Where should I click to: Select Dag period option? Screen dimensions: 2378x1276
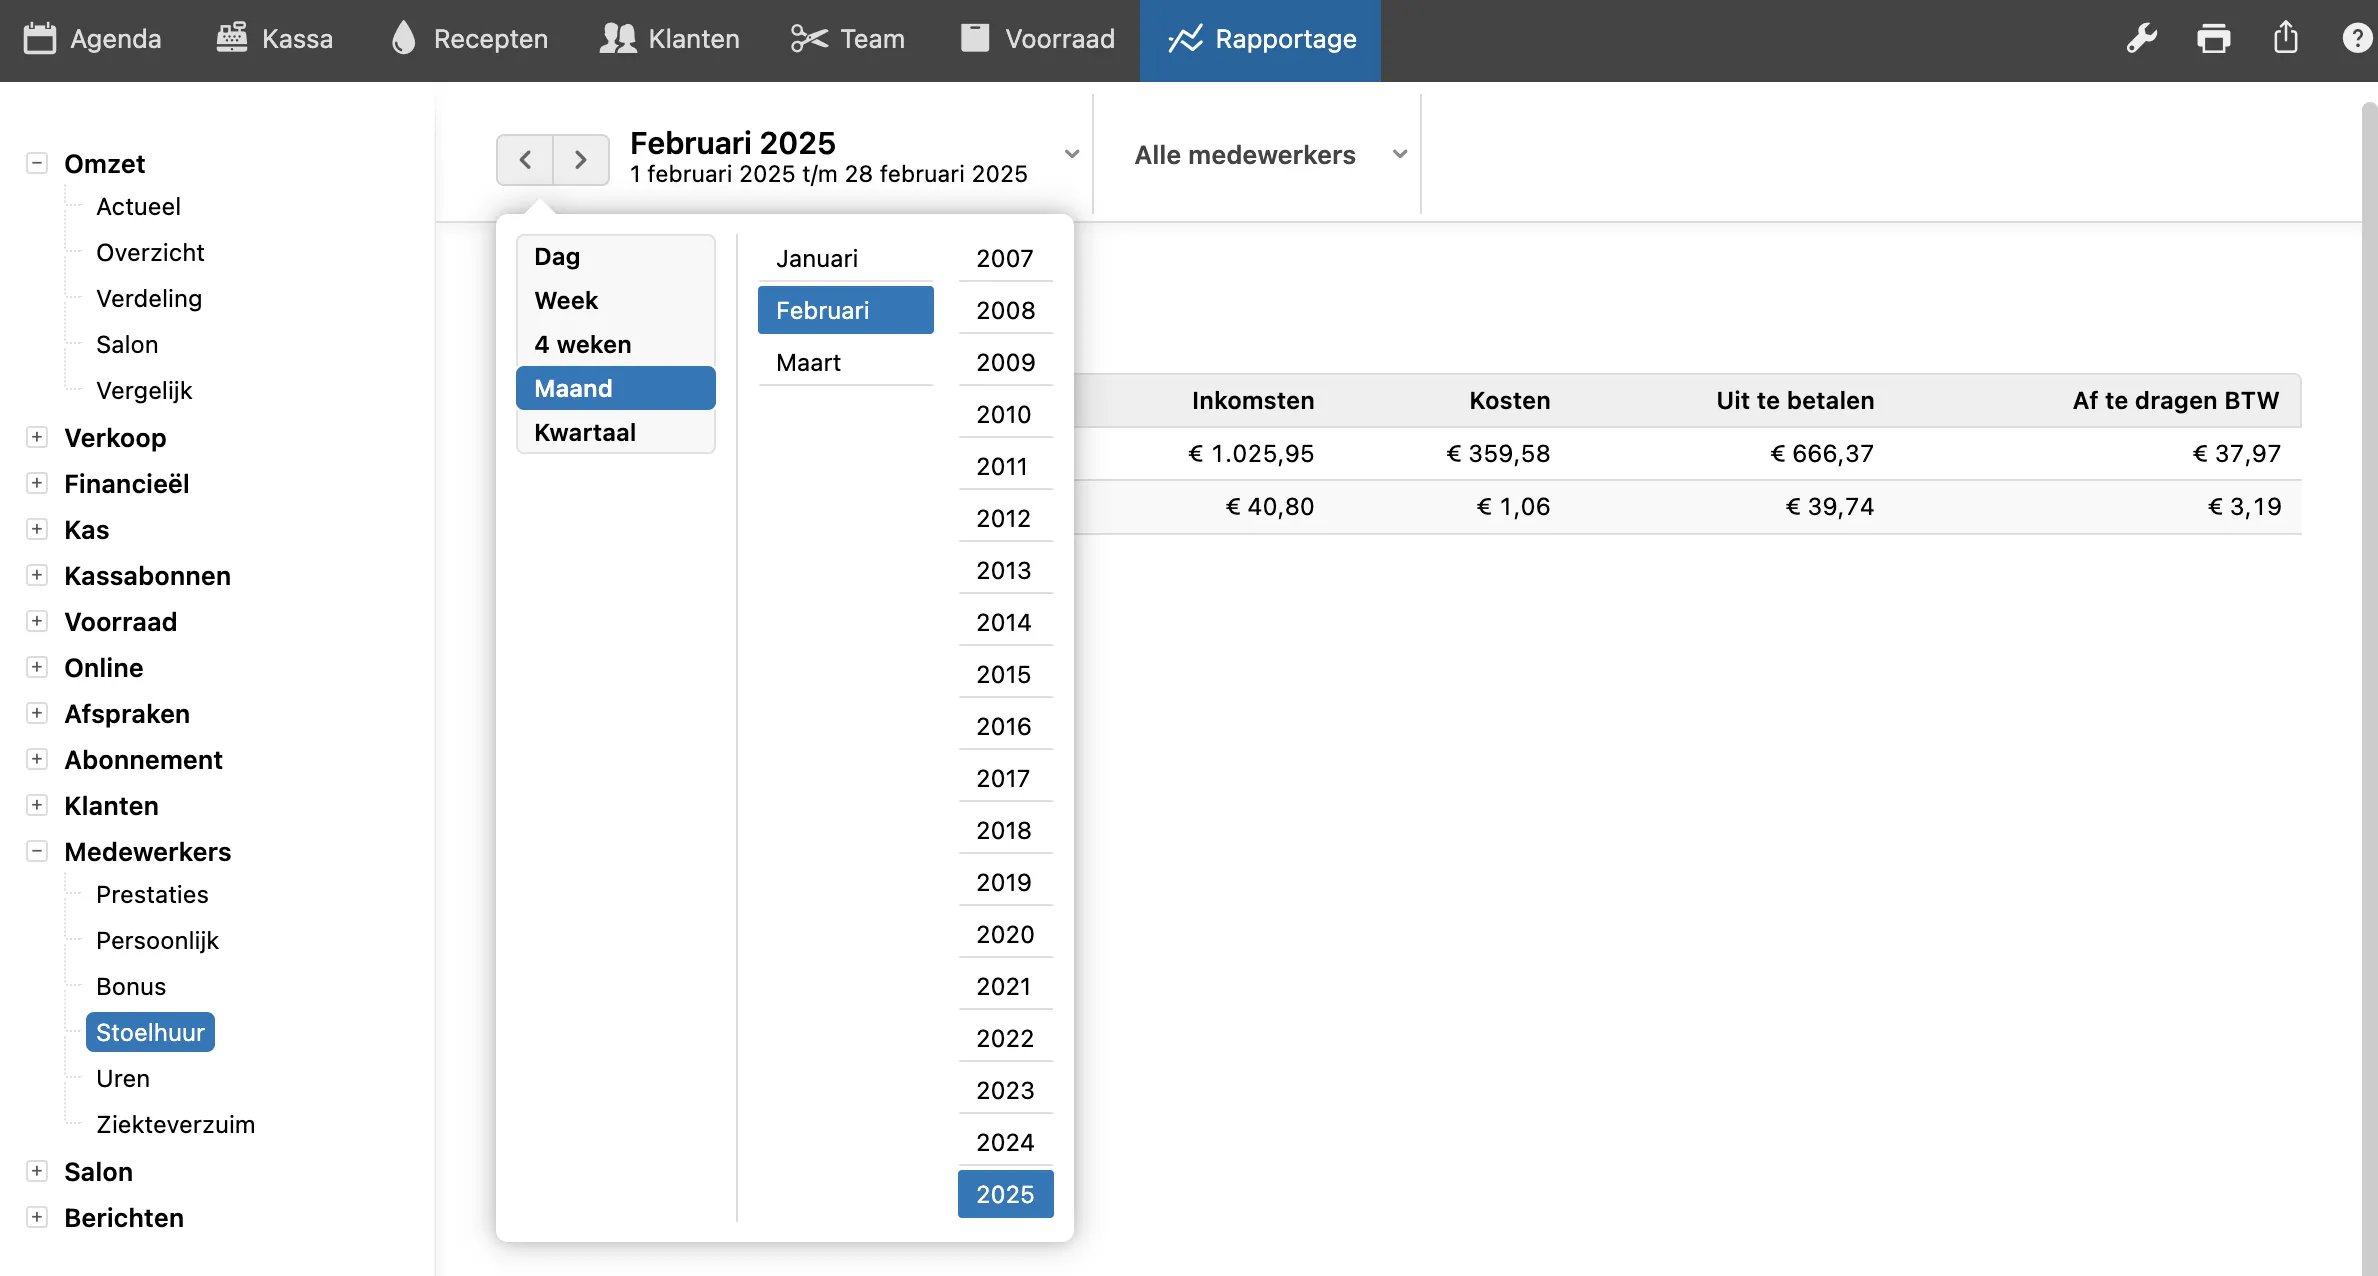click(x=557, y=256)
